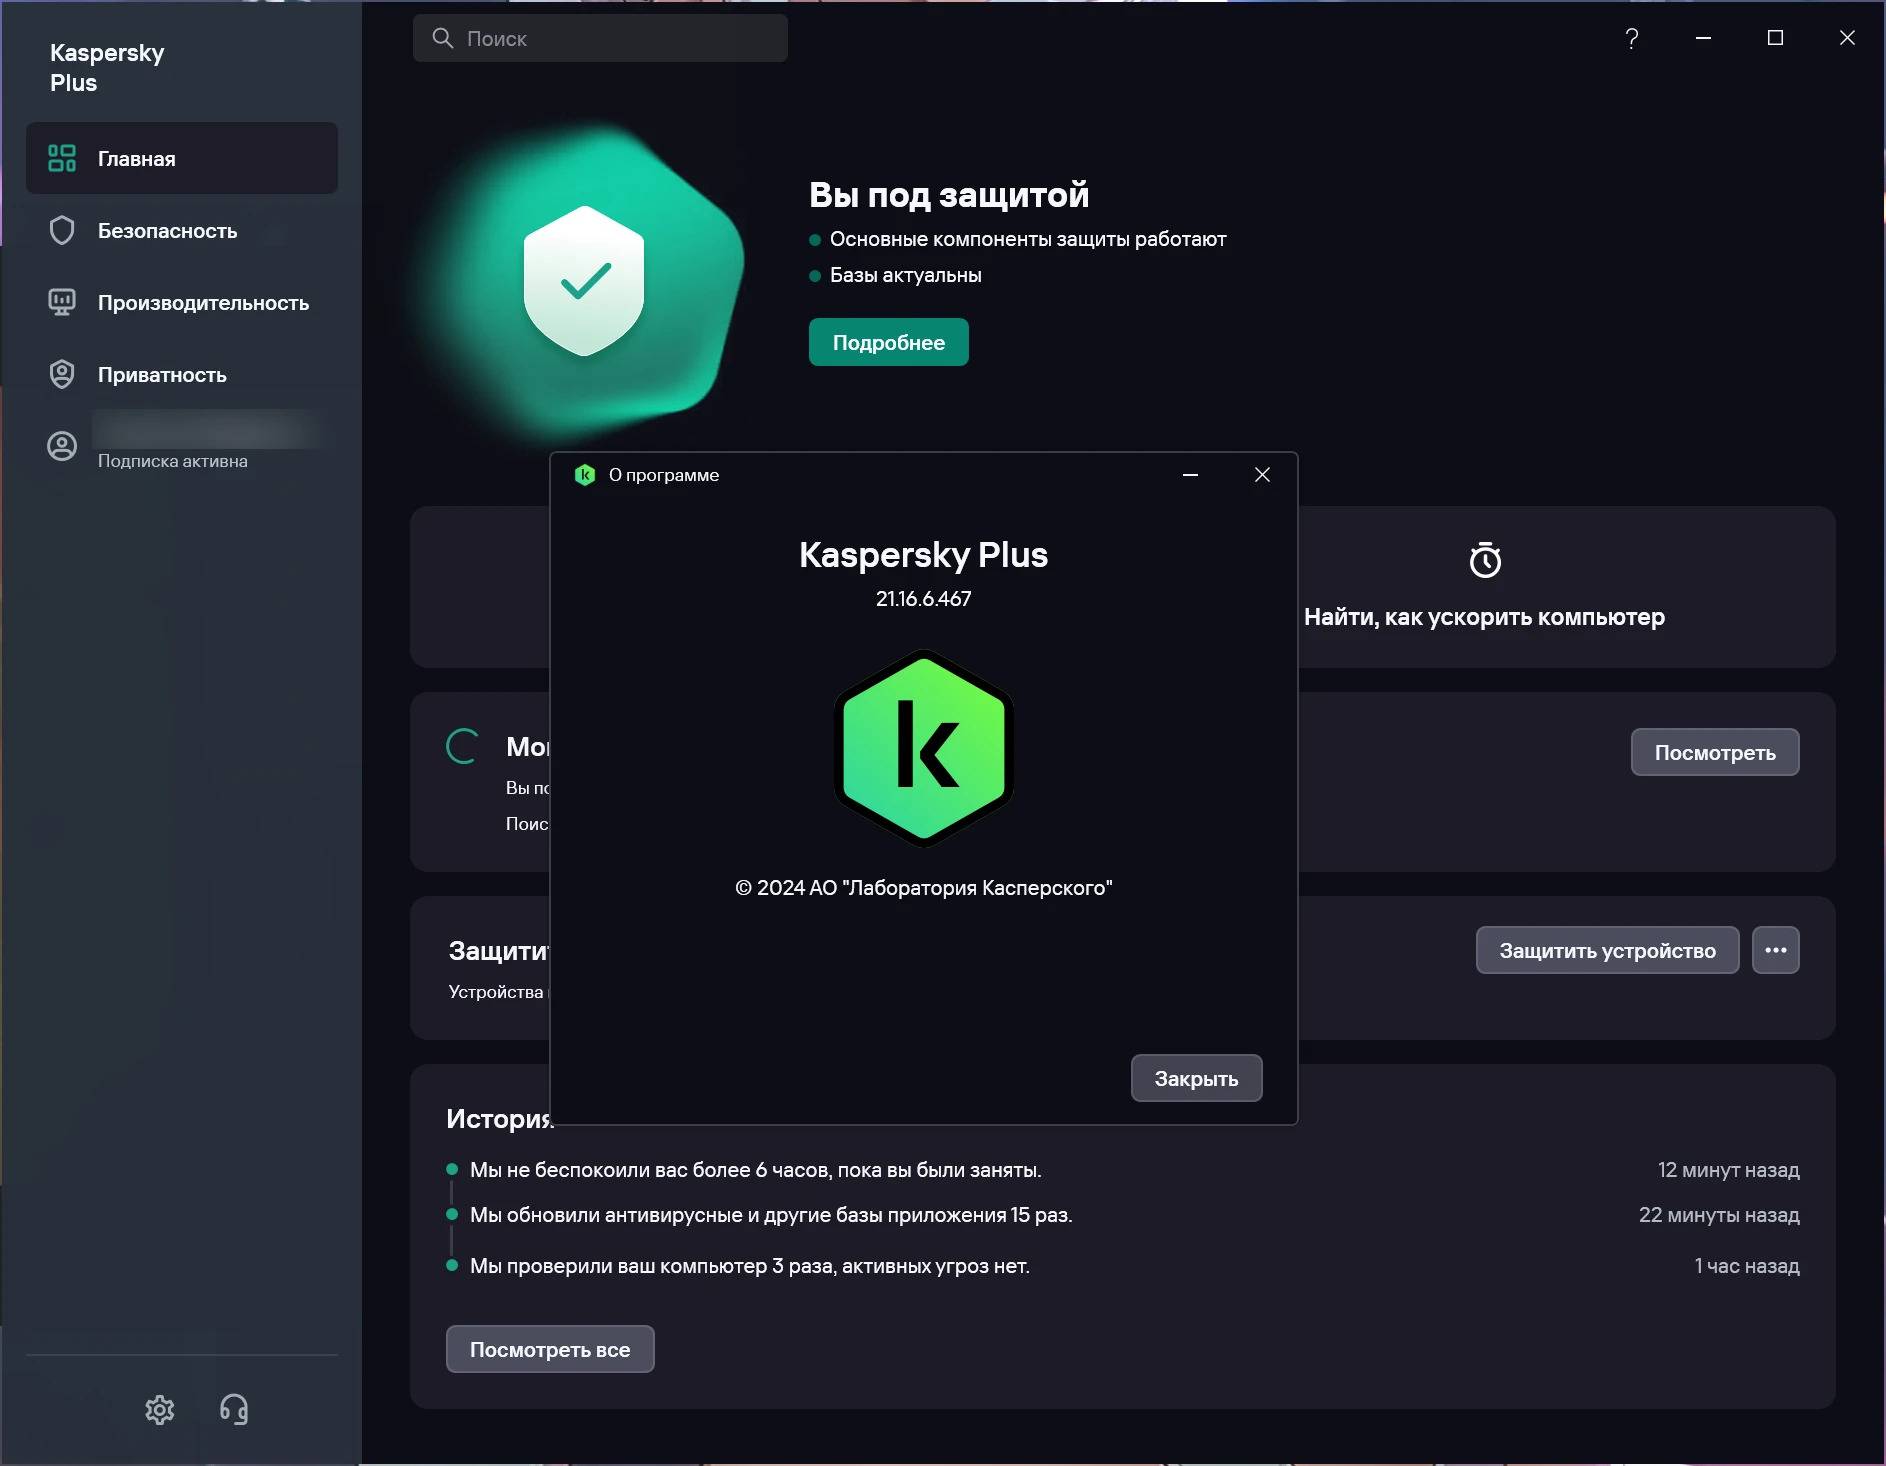Click history entry about 6 часов
The image size is (1886, 1466).
click(756, 1170)
